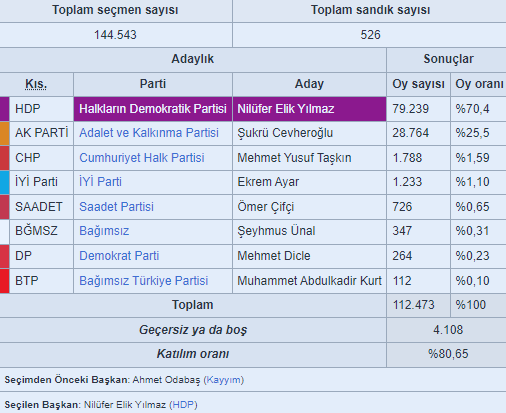506x413 pixels.
Task: Click the purple HDP color swatch
Action: pos(4,109)
